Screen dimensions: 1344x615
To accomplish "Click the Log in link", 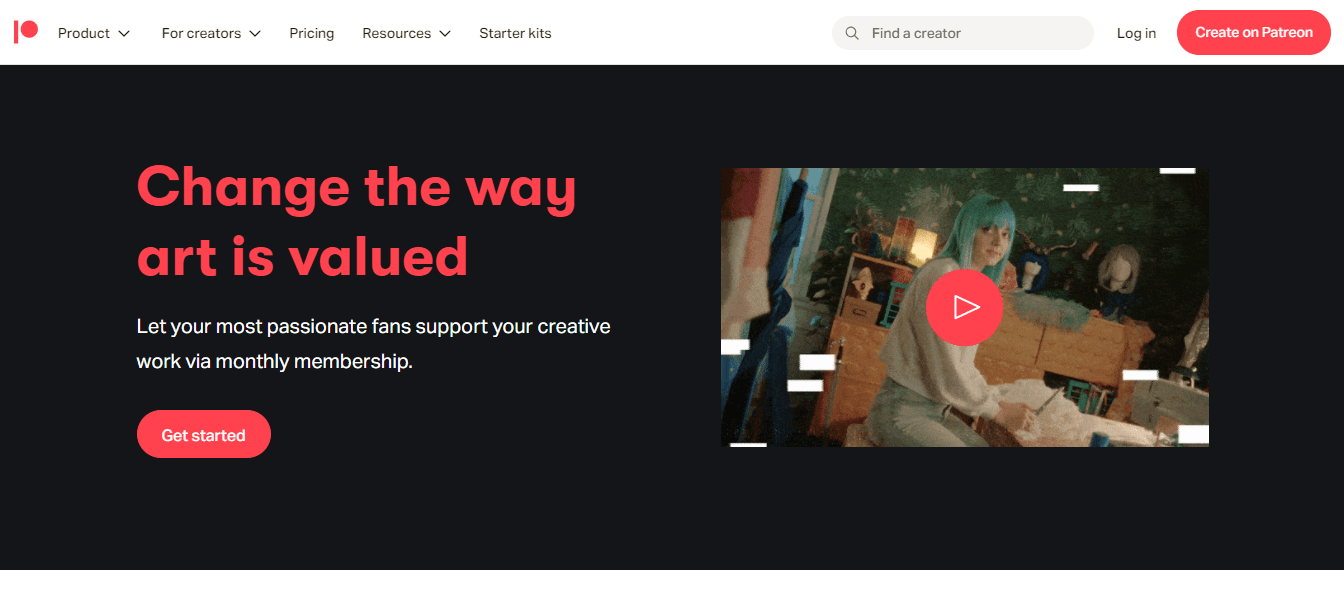I will pyautogui.click(x=1136, y=33).
